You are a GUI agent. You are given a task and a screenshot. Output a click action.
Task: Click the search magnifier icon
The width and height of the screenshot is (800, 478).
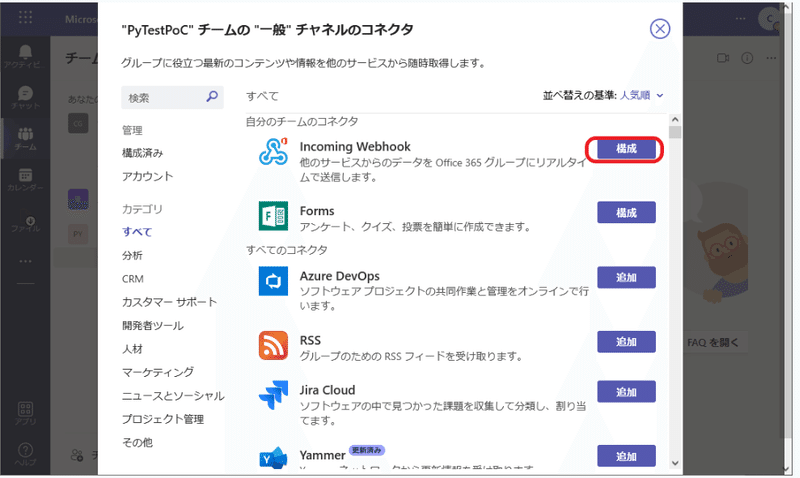[x=212, y=96]
